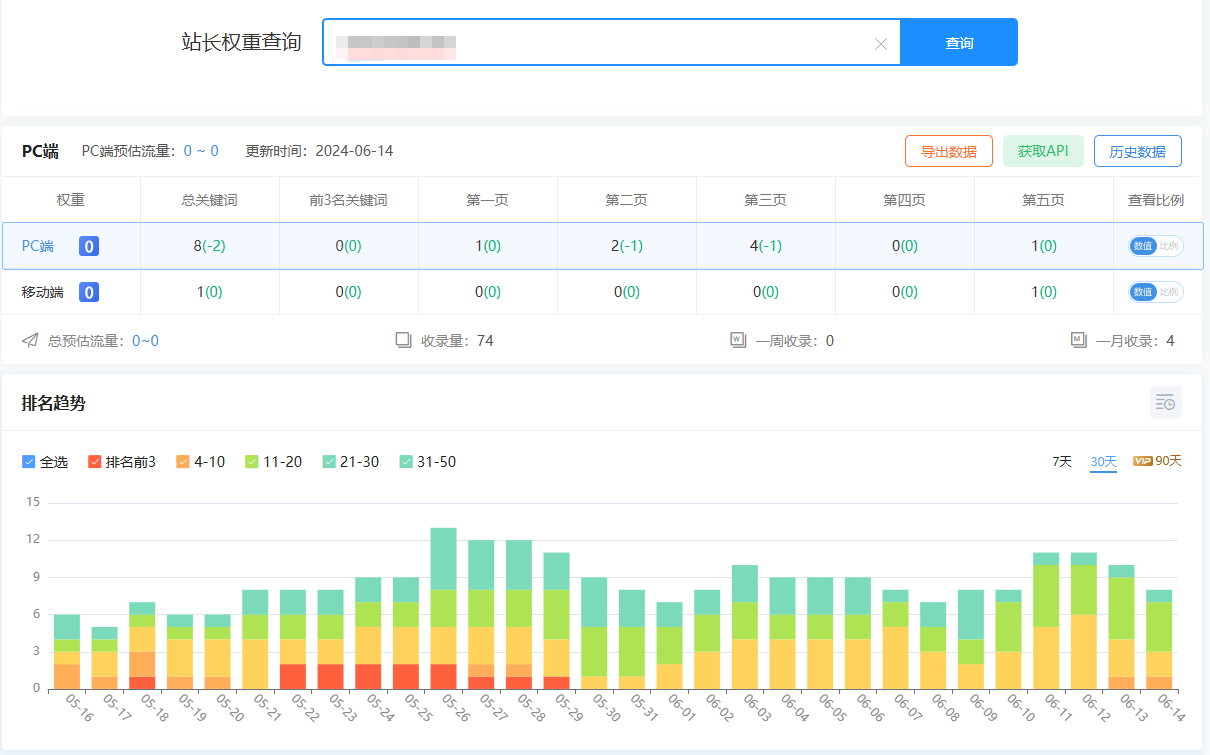The height and width of the screenshot is (755, 1210).
Task: Select the 7天 range tab
Action: (1062, 461)
